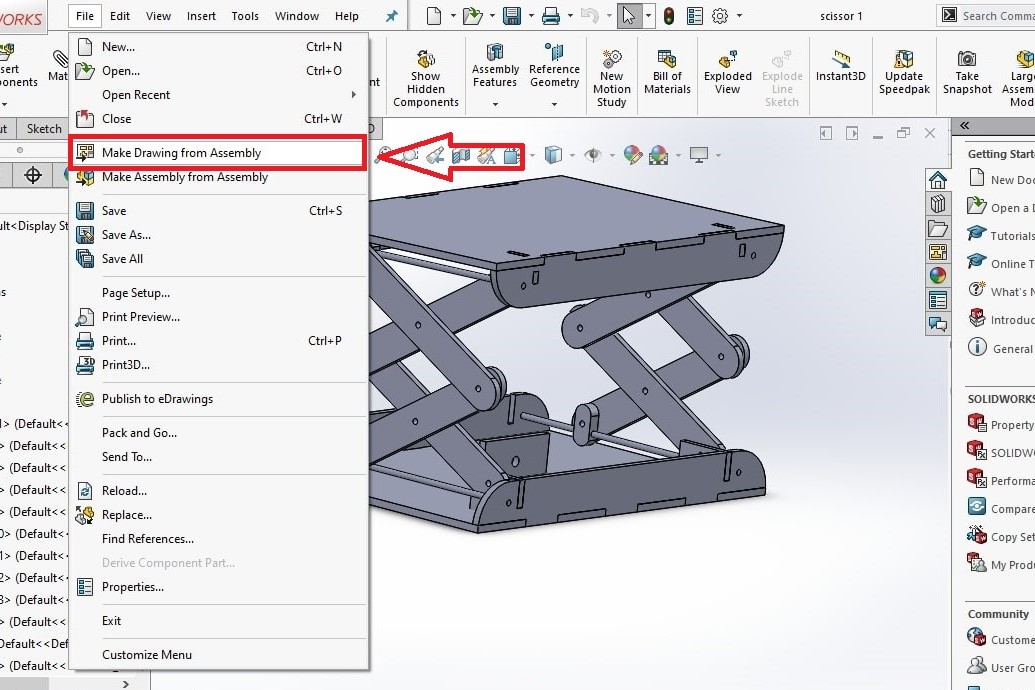Open dropdown next to Apply Scene icon
Viewport: 1035px width, 690px height.
678,156
